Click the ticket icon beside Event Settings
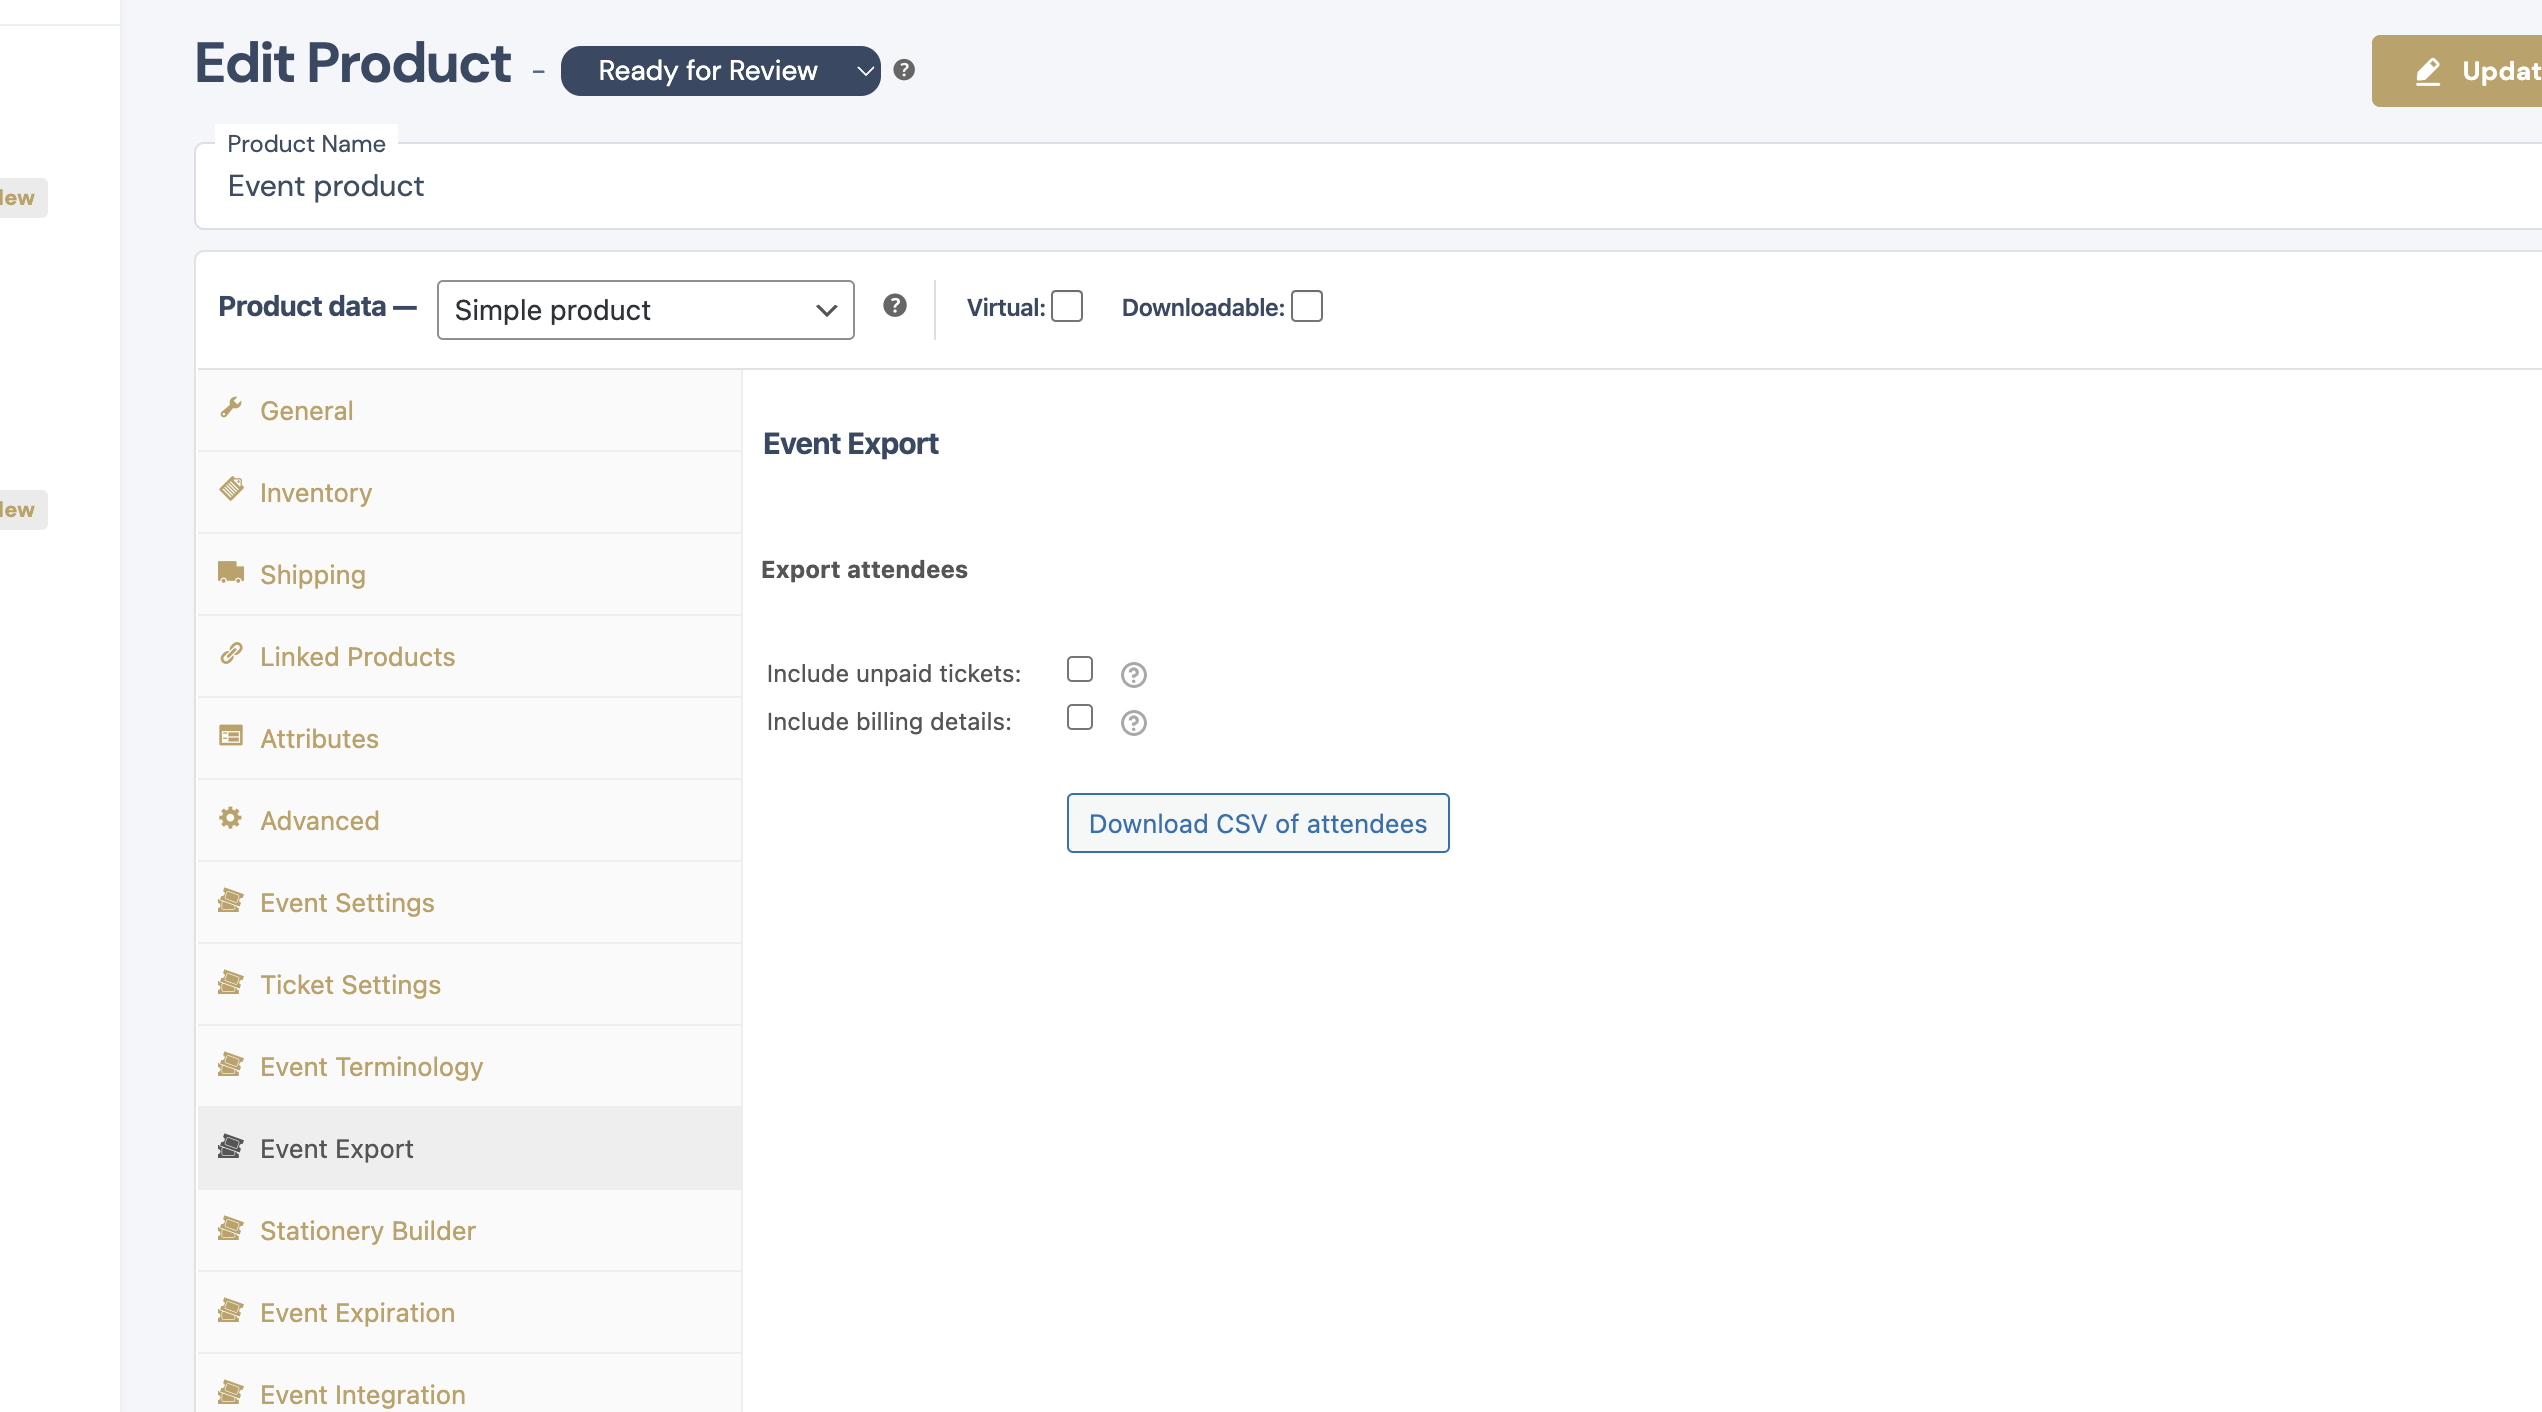This screenshot has height=1412, width=2542. click(x=231, y=900)
